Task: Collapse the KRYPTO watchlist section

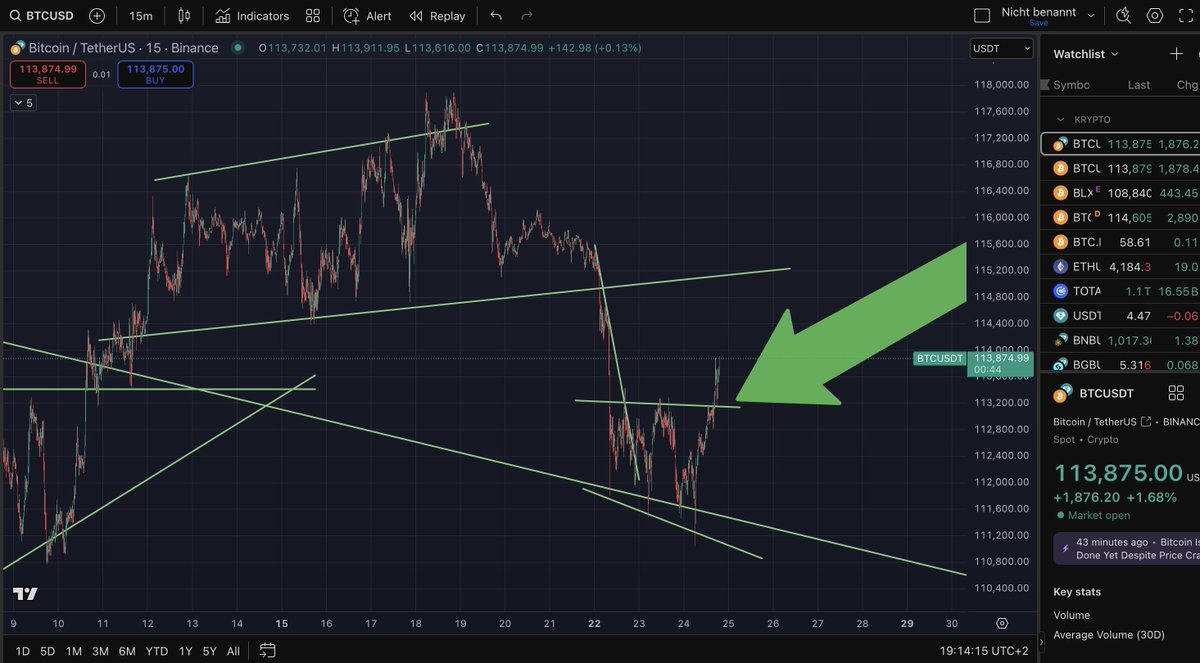Action: [1061, 119]
